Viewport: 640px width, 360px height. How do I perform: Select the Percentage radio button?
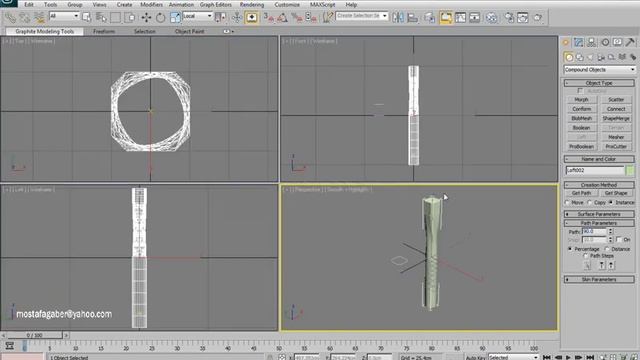[570, 249]
